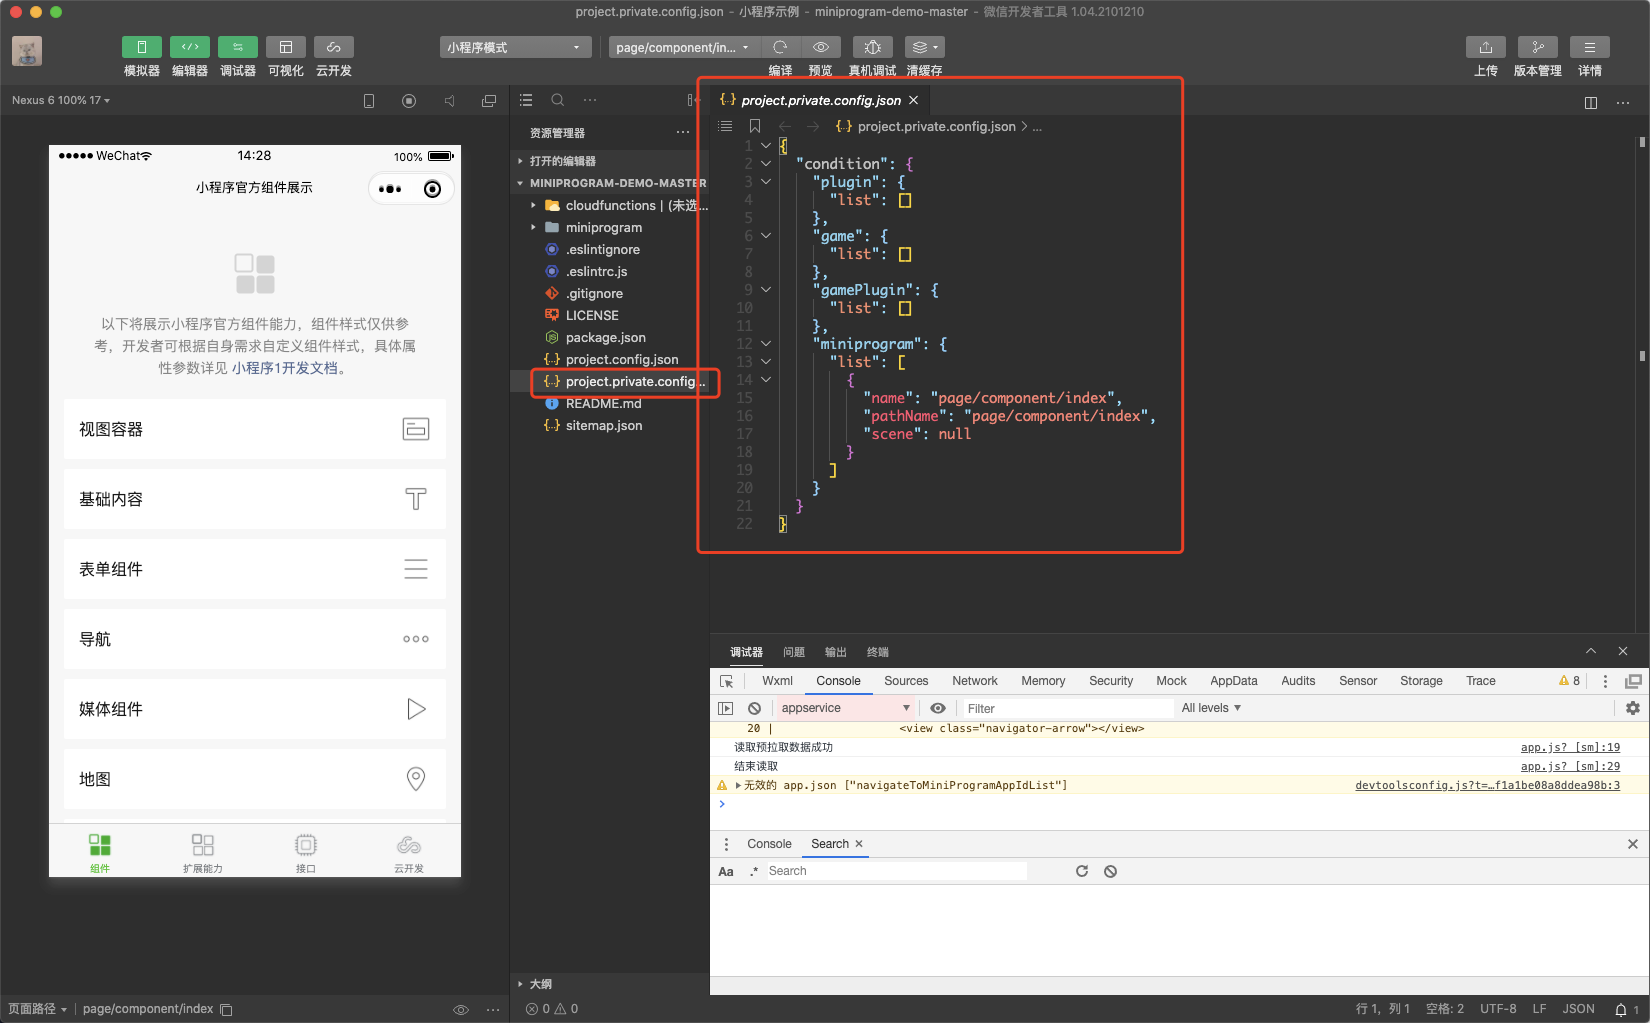The width and height of the screenshot is (1650, 1023).
Task: Open the visualization tool (可视化)
Action: click(x=285, y=47)
